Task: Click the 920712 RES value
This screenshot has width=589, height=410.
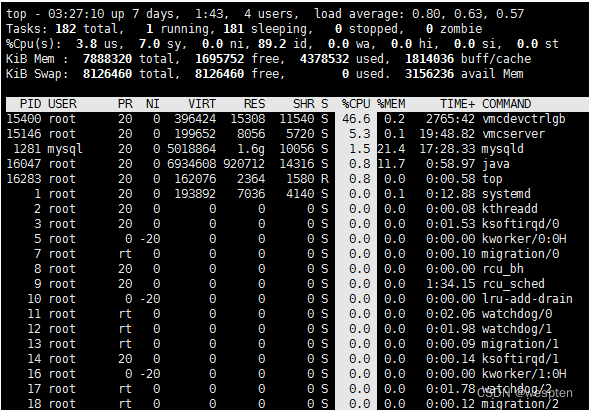Action: [244, 164]
